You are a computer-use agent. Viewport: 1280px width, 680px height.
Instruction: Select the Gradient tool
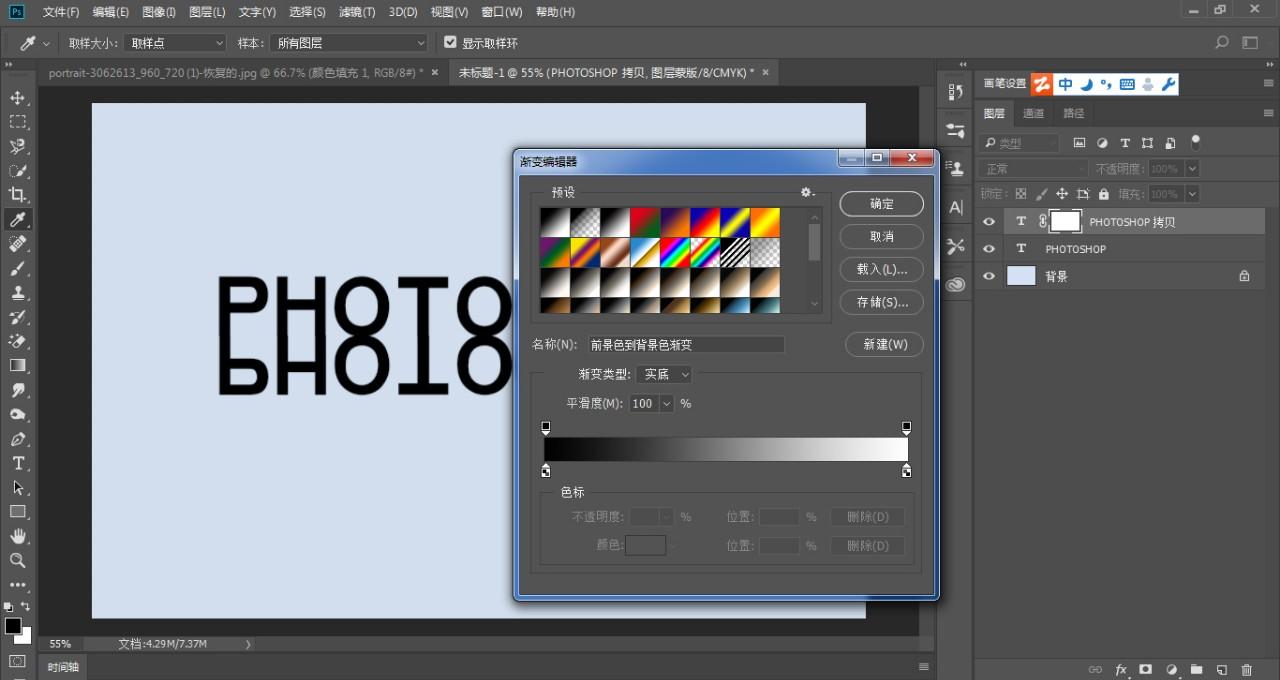point(18,366)
